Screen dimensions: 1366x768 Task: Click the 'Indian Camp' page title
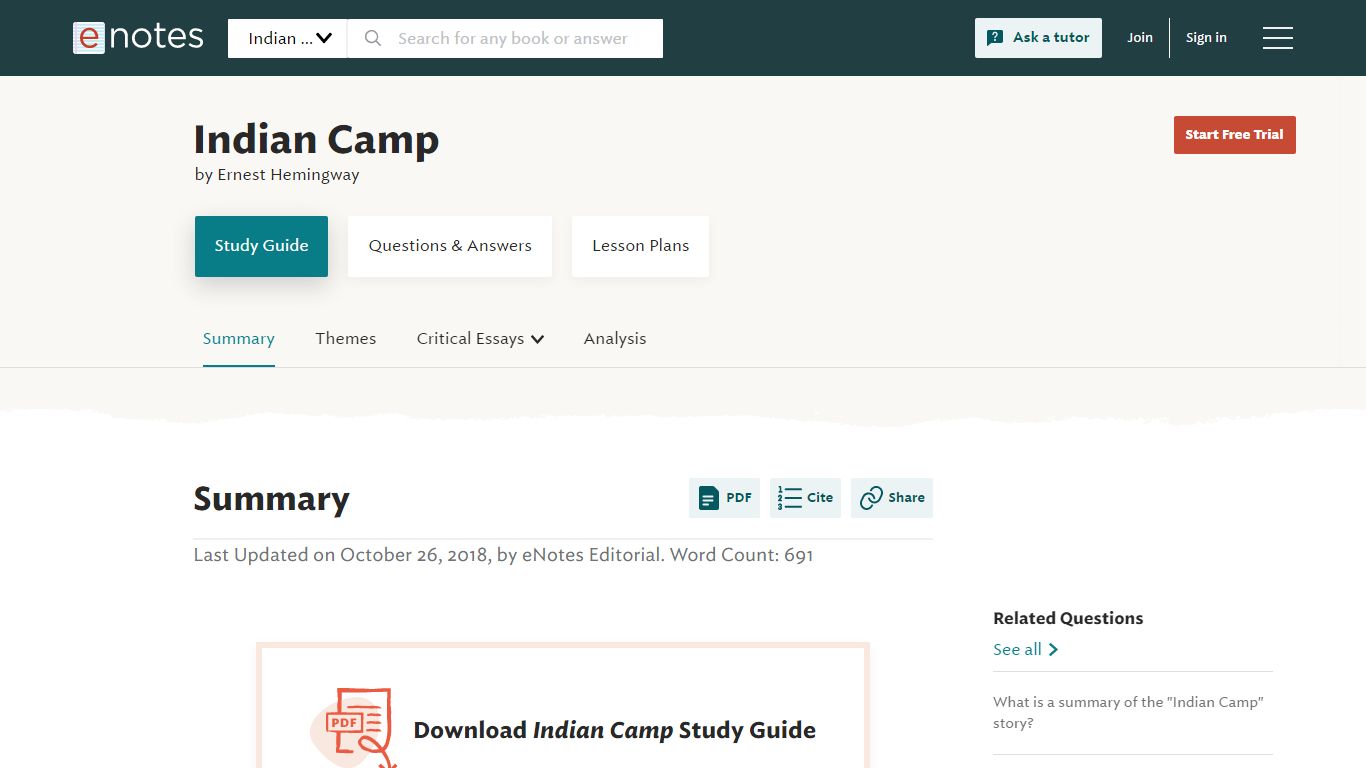point(316,139)
